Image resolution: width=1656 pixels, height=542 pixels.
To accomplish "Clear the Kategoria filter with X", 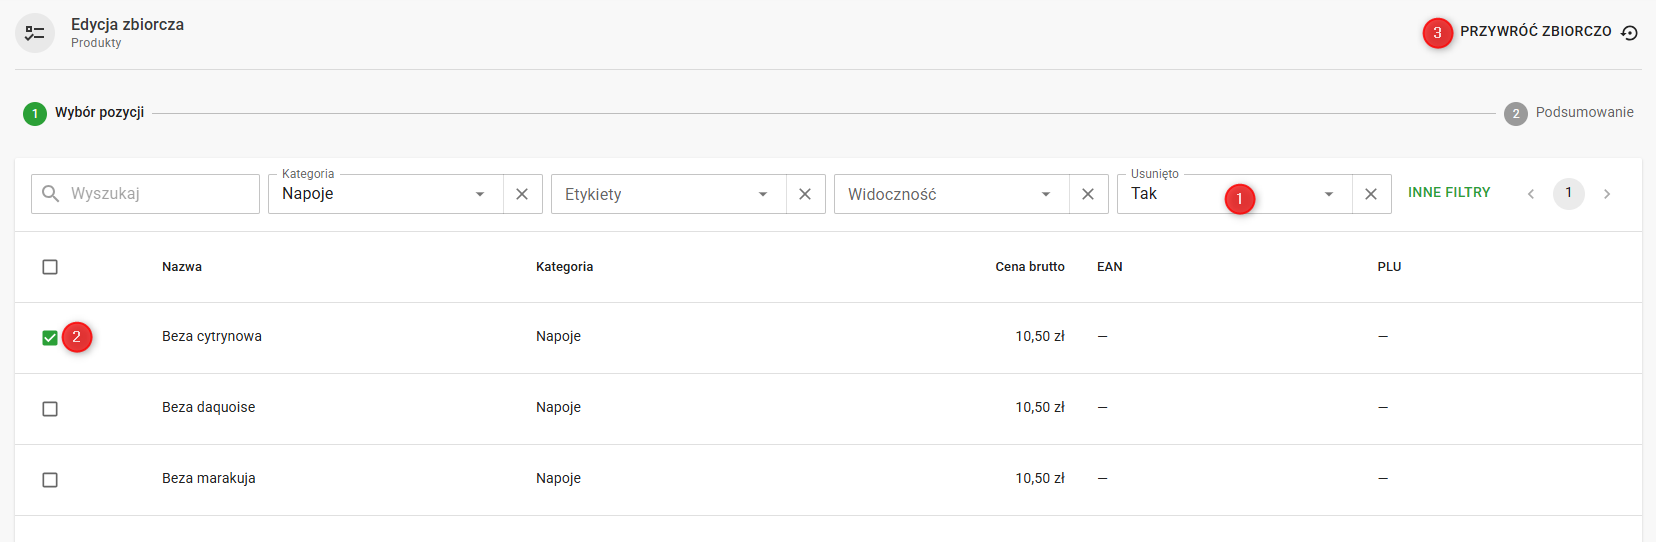I will pyautogui.click(x=522, y=194).
